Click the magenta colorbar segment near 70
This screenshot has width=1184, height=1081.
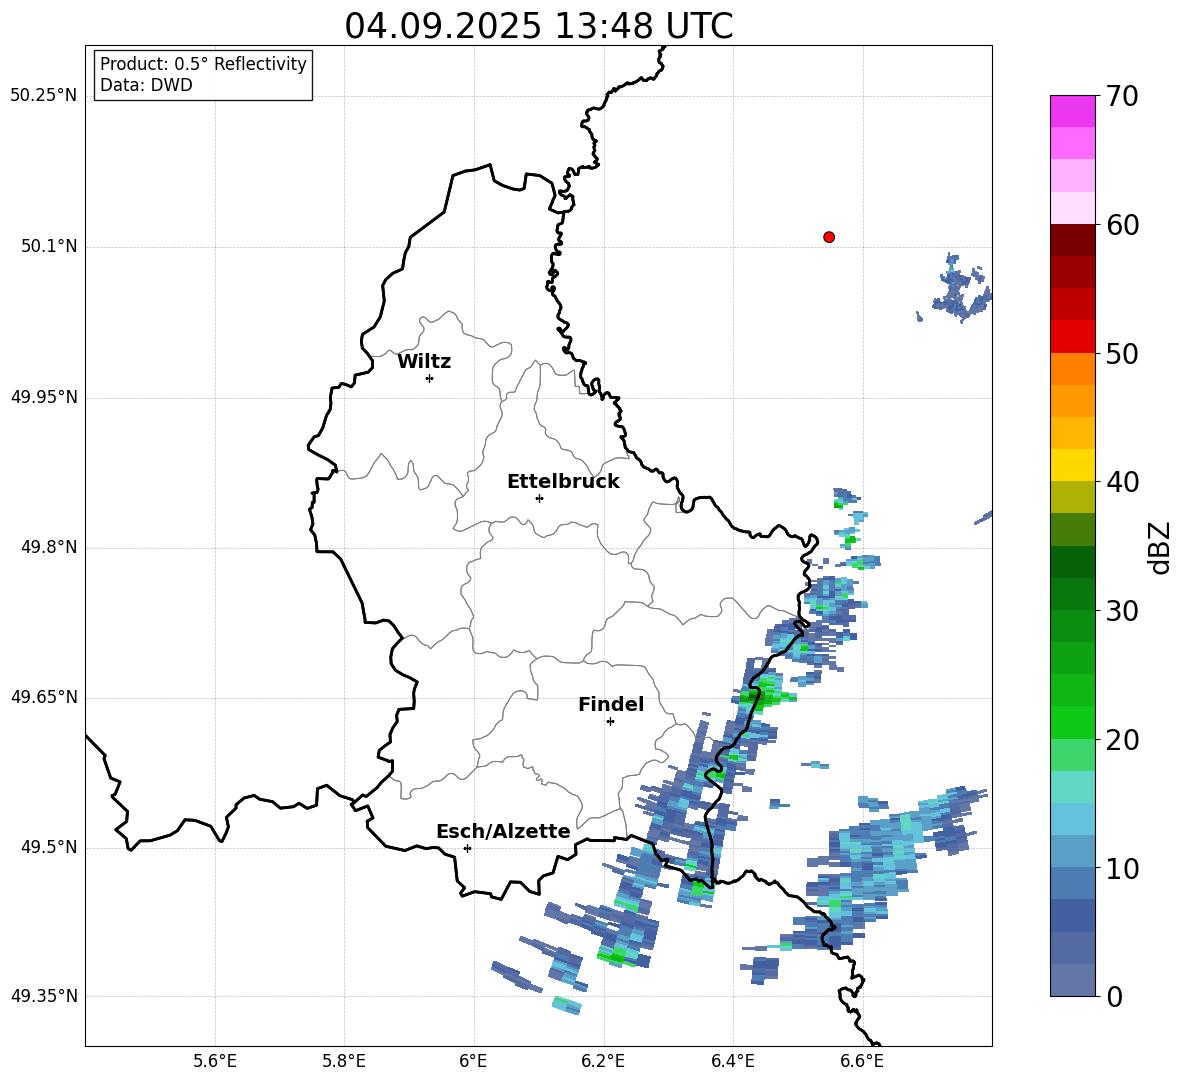point(1072,111)
